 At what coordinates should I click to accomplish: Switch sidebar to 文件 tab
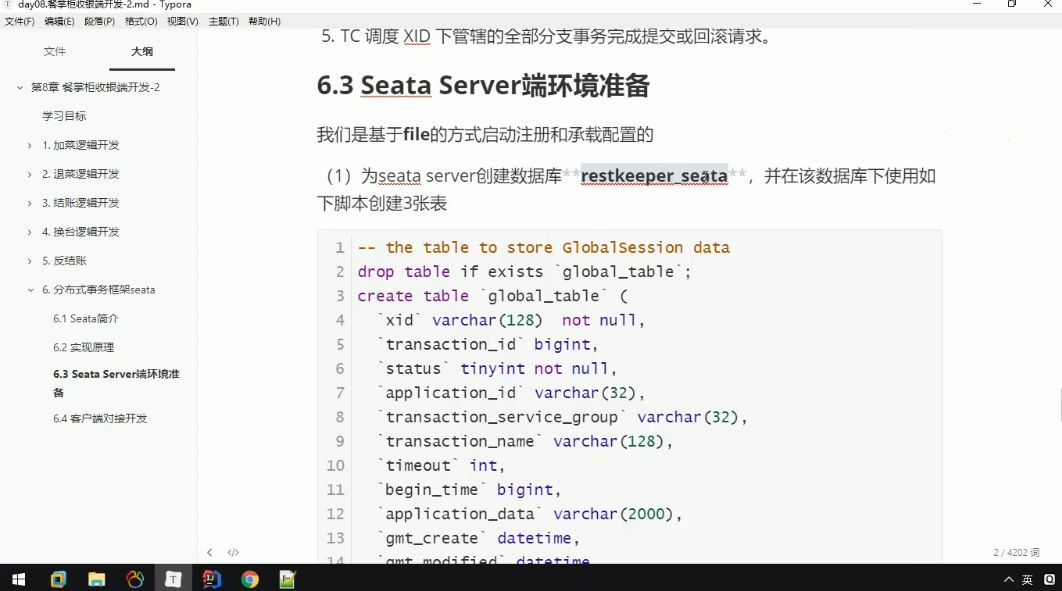(55, 51)
